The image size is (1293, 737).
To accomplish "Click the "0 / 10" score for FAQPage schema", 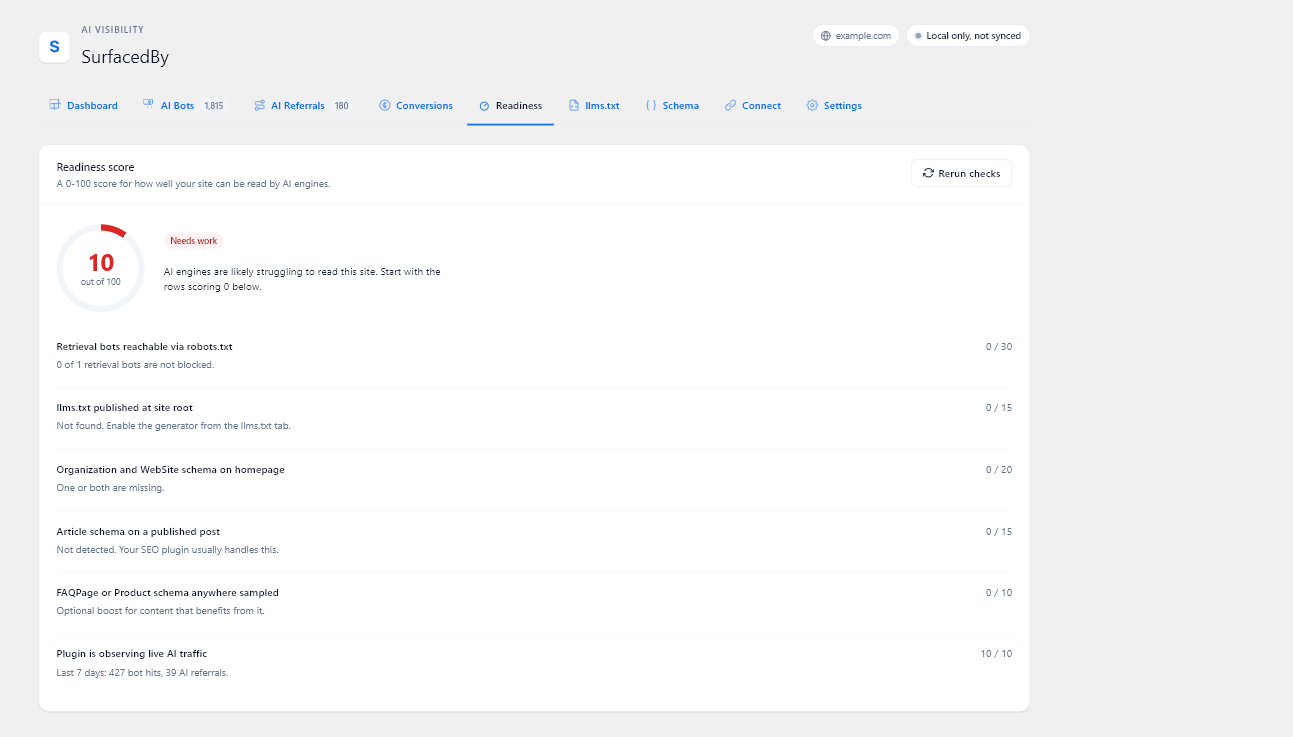I will (999, 593).
